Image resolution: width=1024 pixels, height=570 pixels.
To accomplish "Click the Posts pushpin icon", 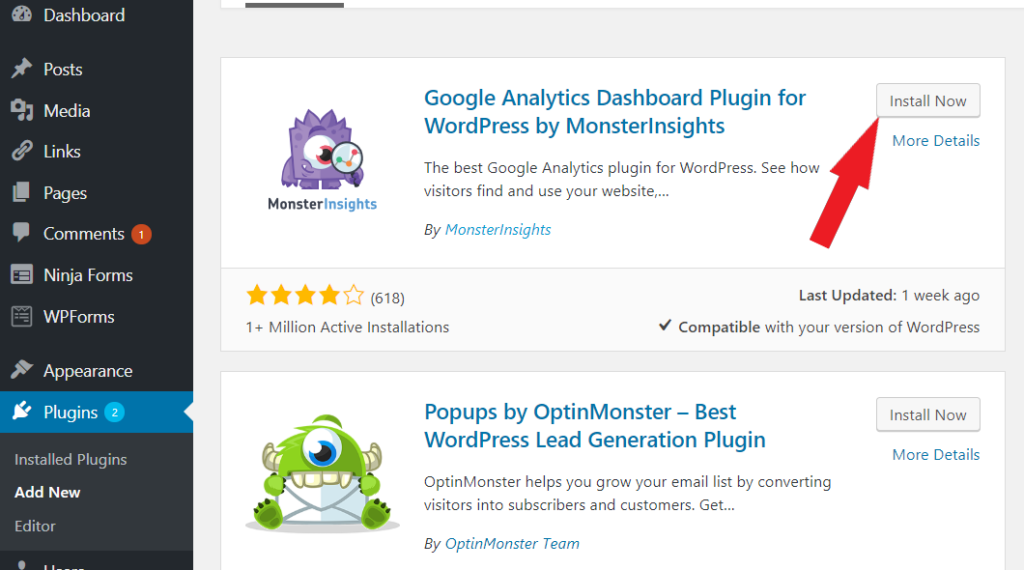I will point(22,69).
